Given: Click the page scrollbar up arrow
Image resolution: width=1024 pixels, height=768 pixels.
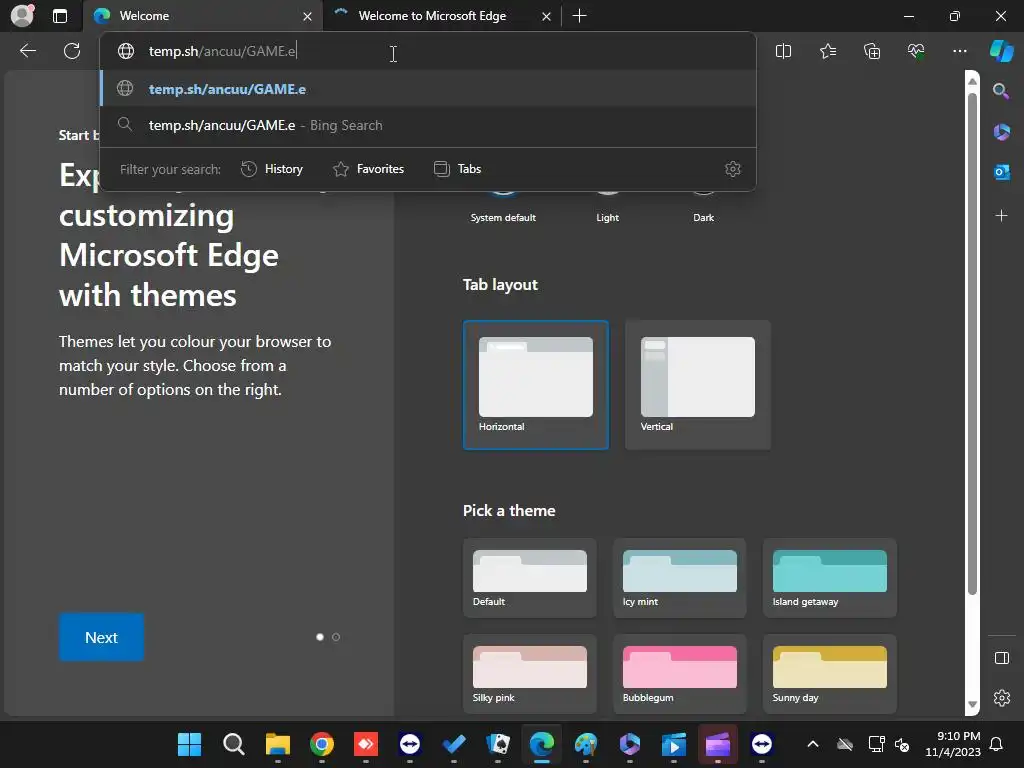Looking at the screenshot, I should point(972,81).
